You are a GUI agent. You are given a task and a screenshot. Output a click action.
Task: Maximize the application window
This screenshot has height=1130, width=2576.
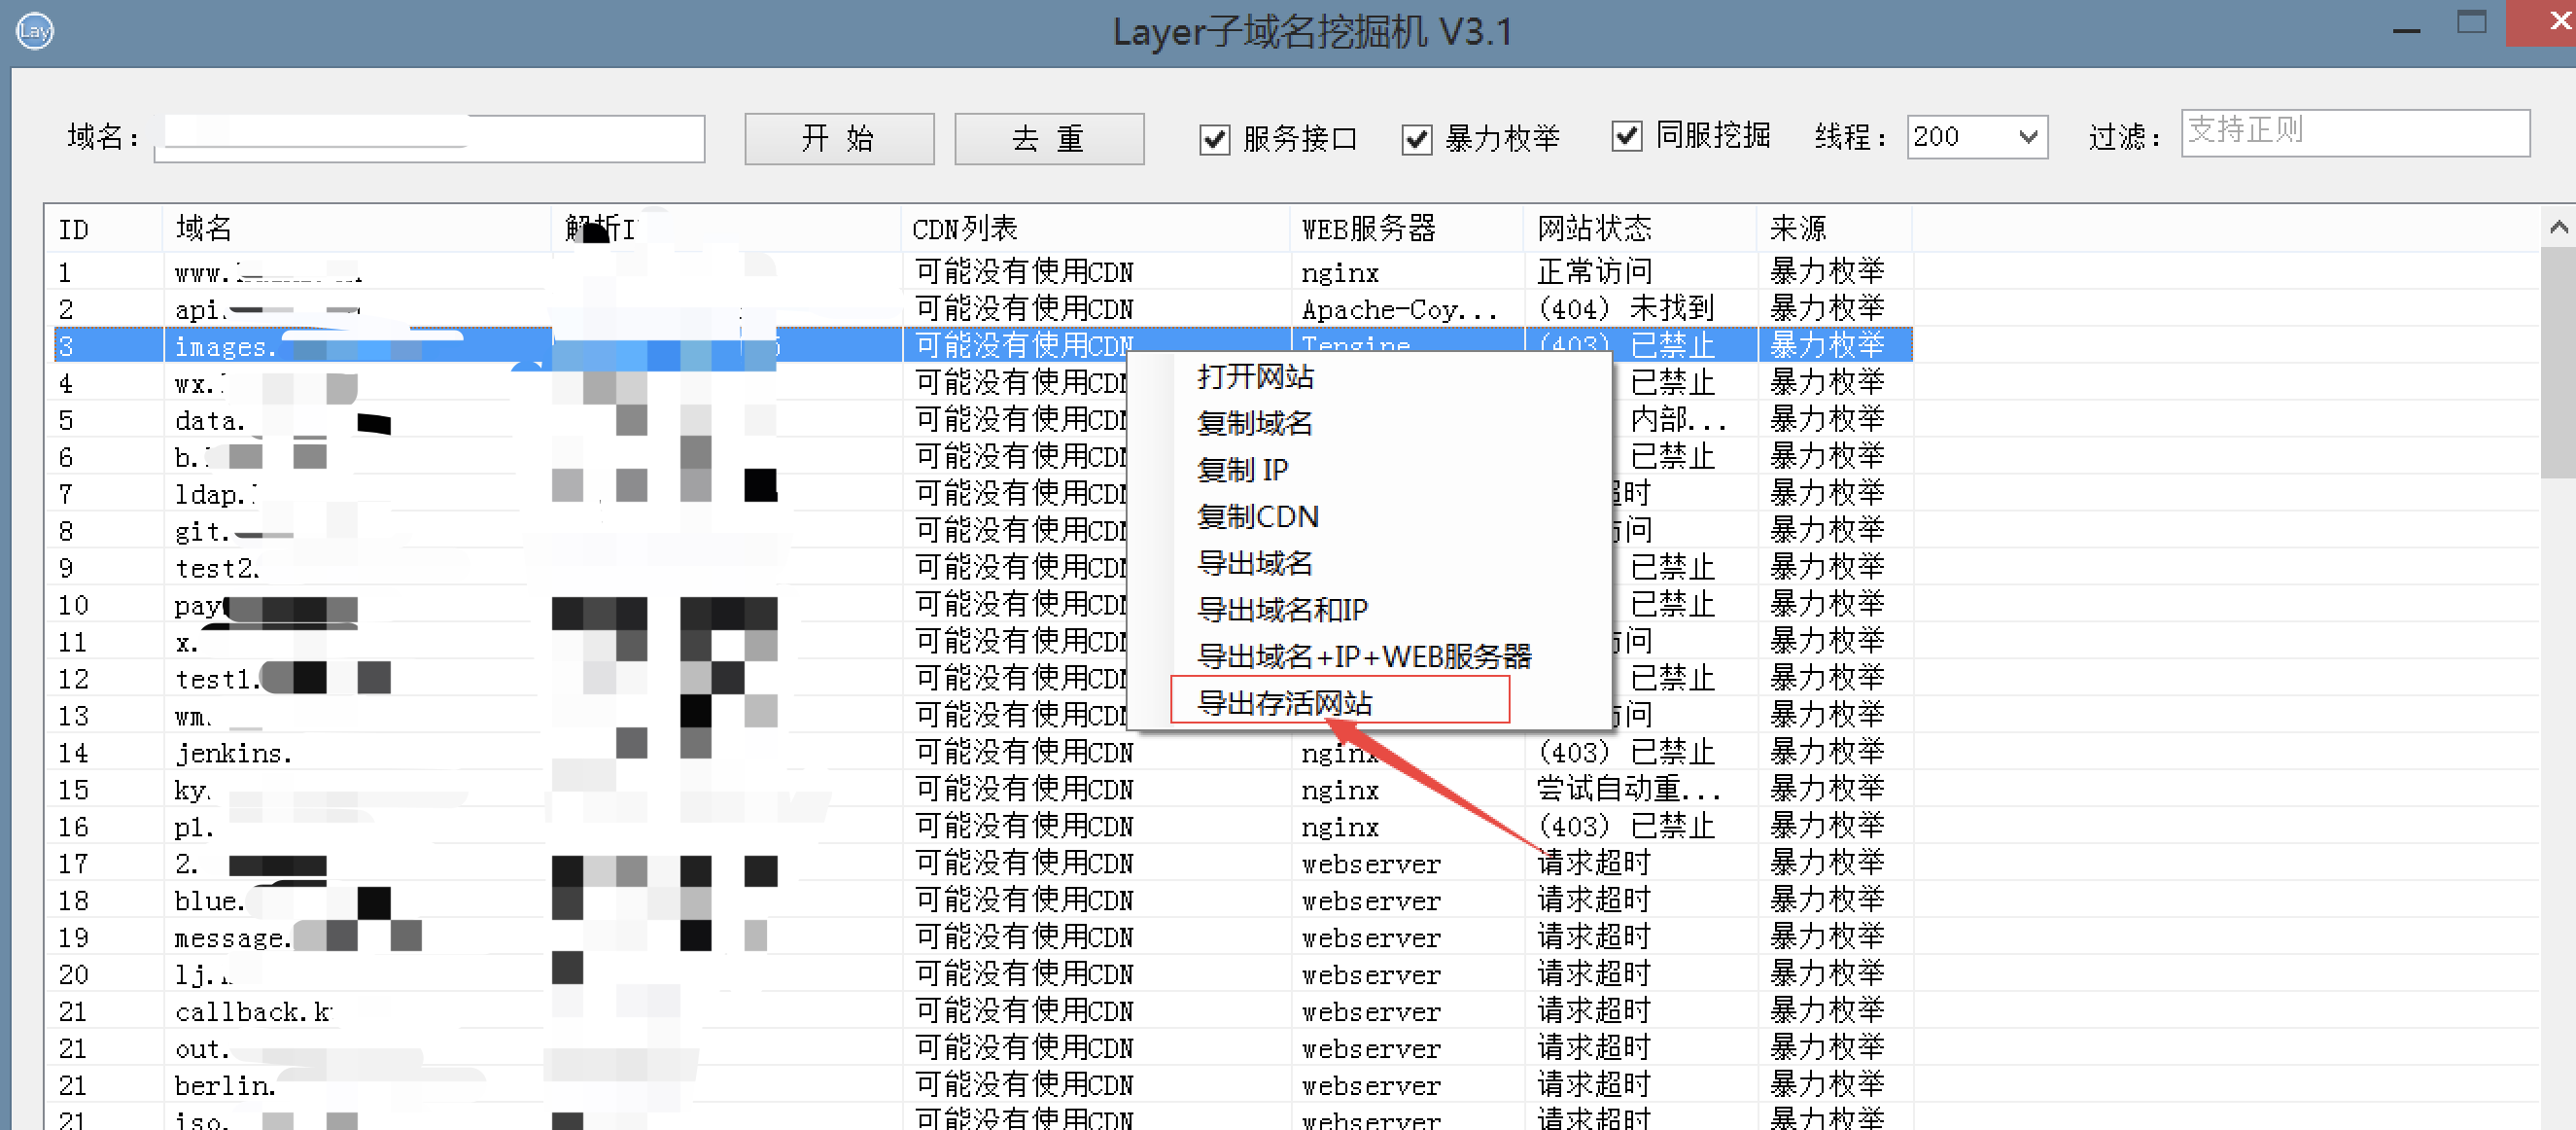click(2471, 23)
